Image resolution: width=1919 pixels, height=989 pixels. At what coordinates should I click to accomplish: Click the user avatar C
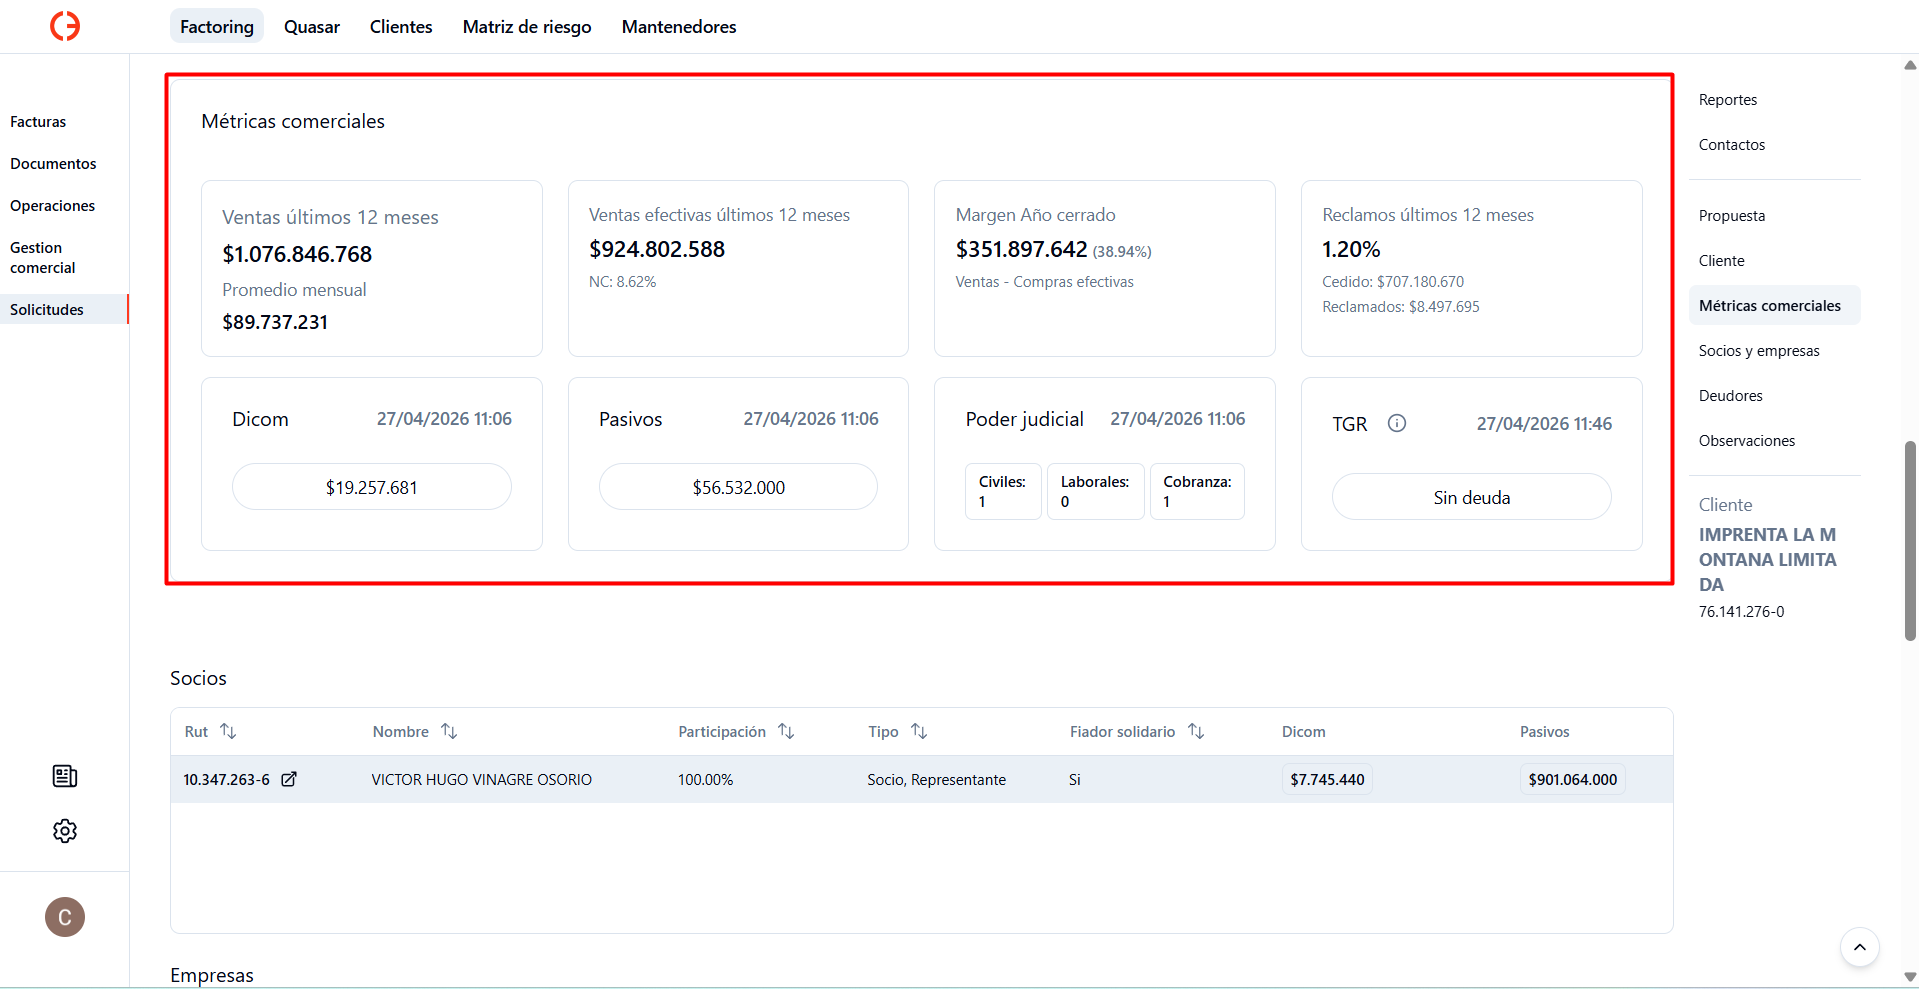(x=65, y=917)
